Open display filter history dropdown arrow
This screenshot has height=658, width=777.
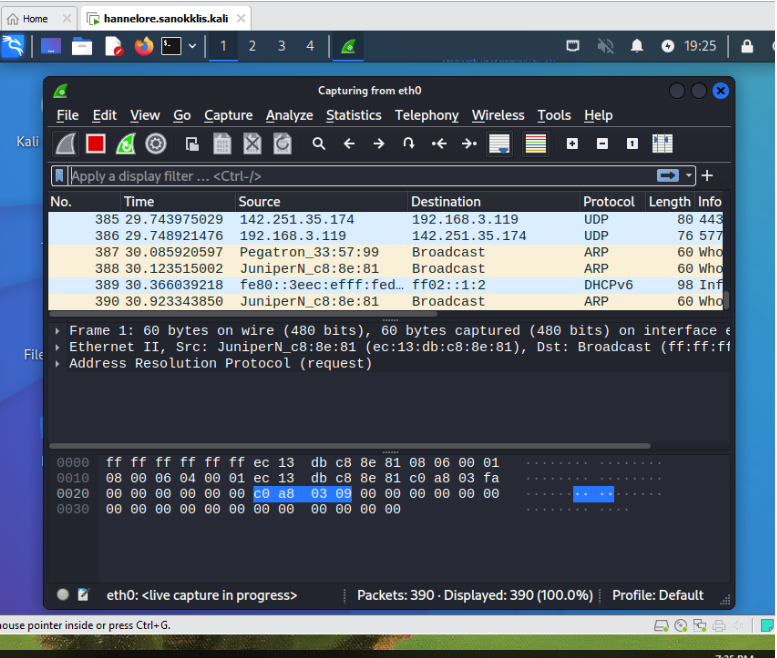688,175
